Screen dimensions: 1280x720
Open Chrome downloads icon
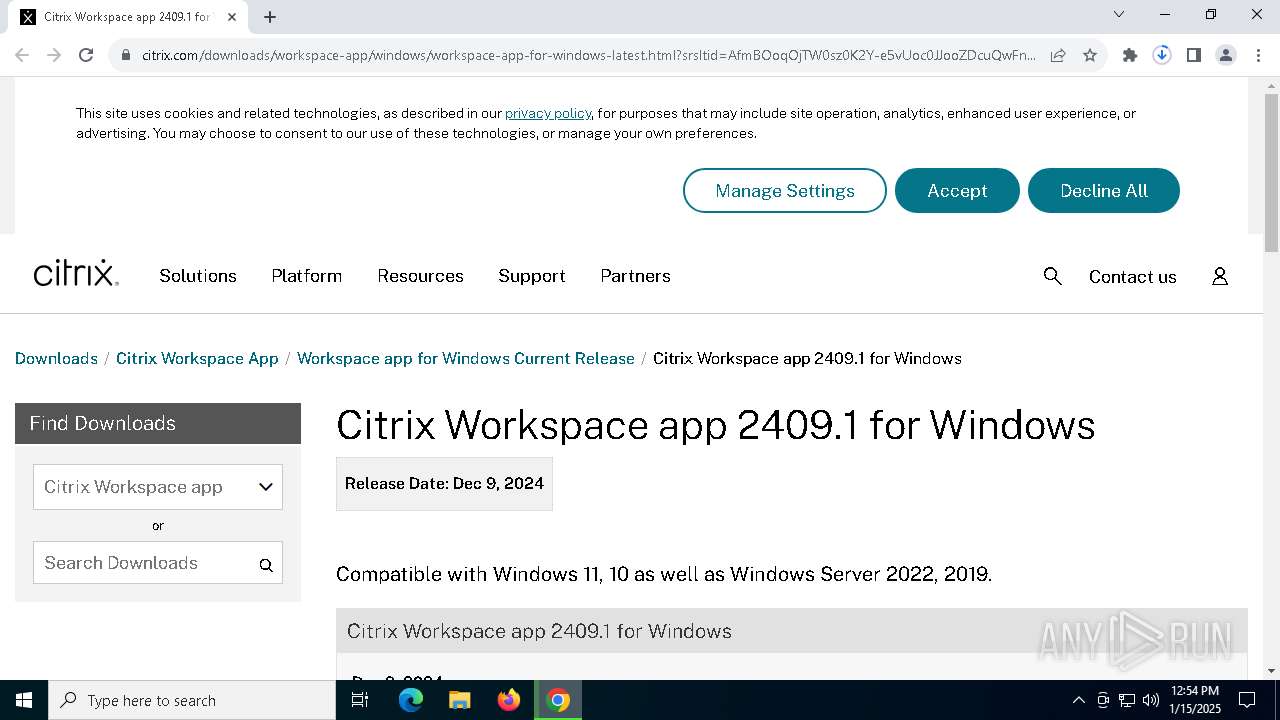[x=1162, y=55]
